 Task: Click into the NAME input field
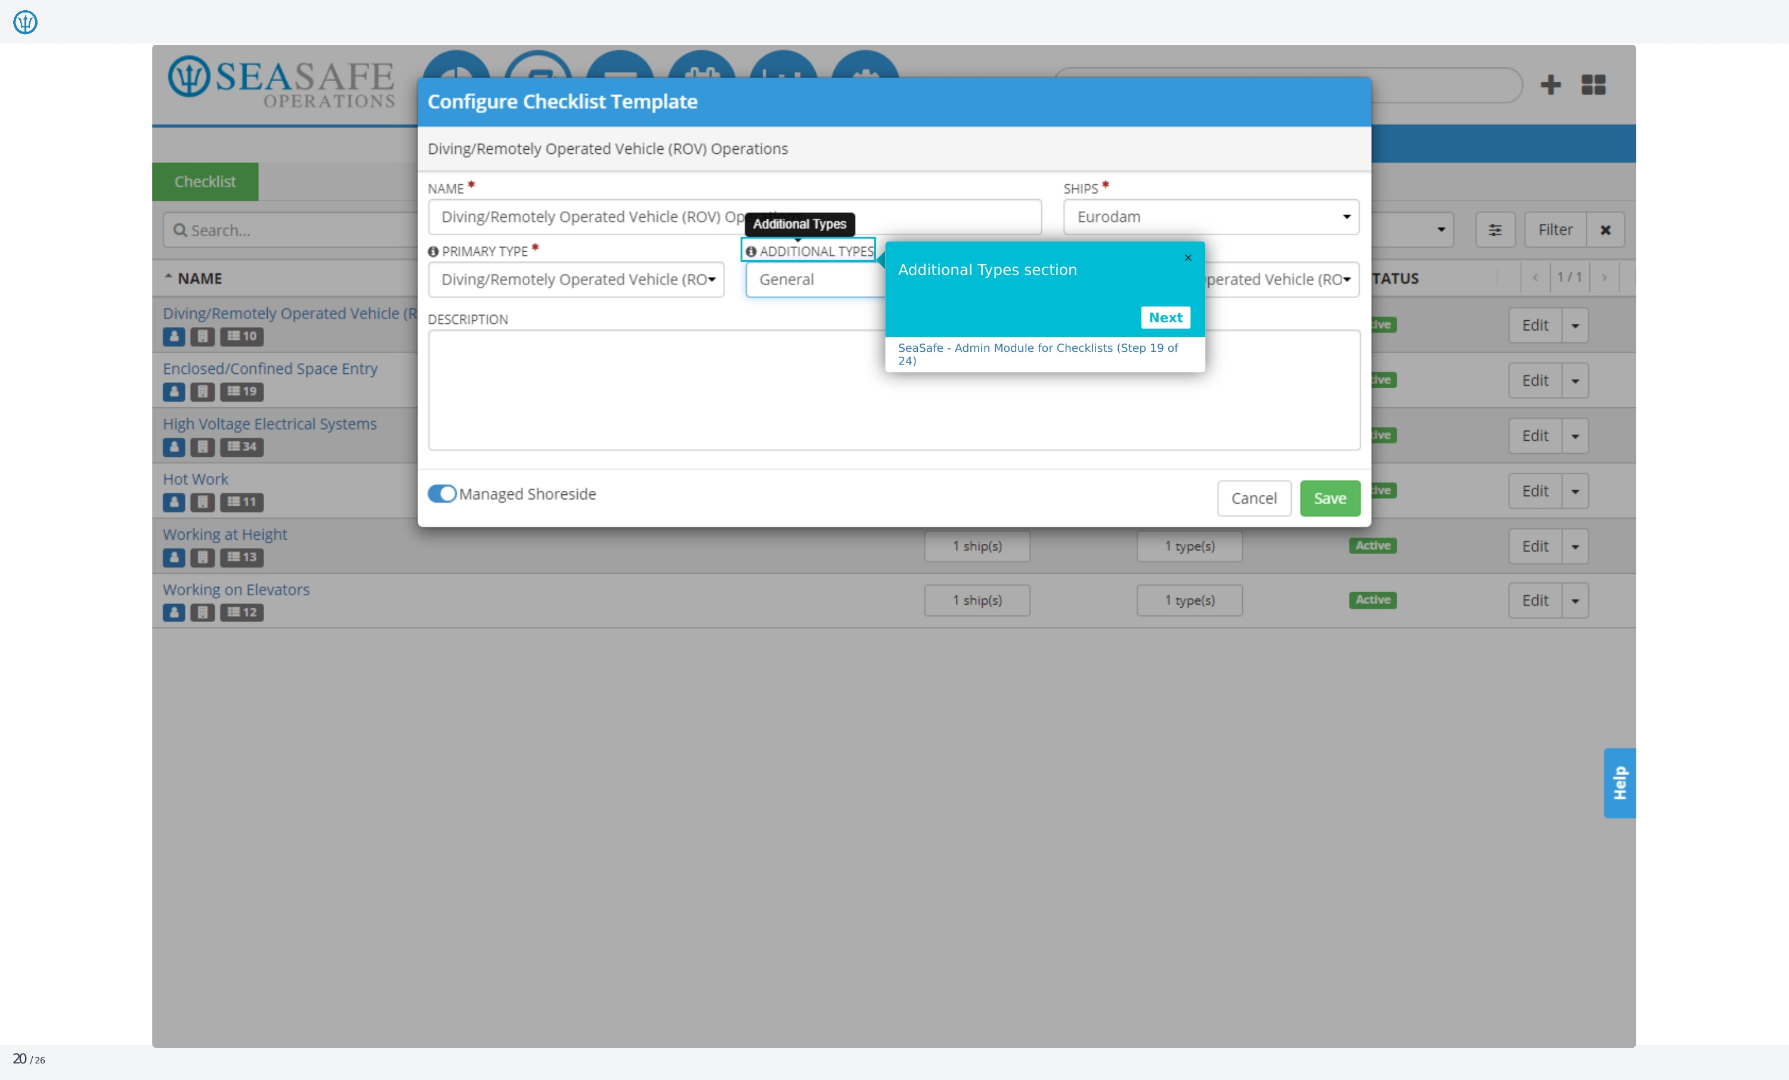[735, 217]
